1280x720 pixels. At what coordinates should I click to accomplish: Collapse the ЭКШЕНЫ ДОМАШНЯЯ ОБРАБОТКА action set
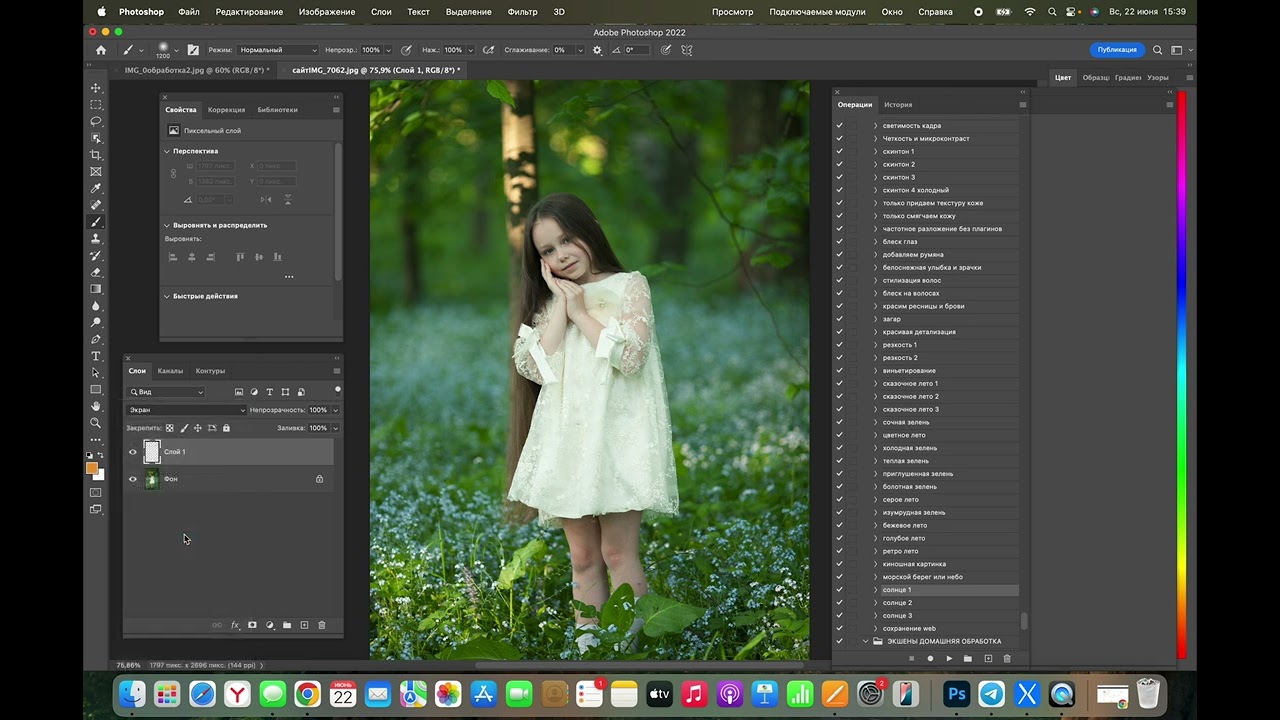866,642
